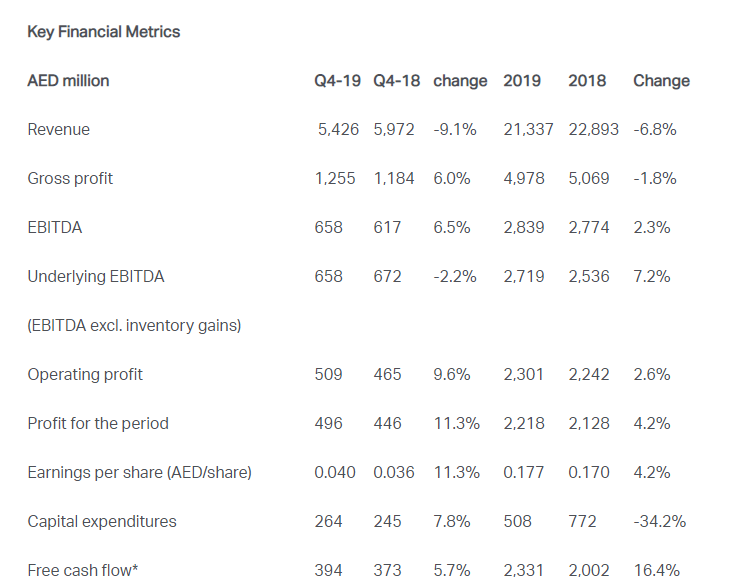The width and height of the screenshot is (736, 584).
Task: Select the Q4-18 column header
Action: (x=396, y=81)
